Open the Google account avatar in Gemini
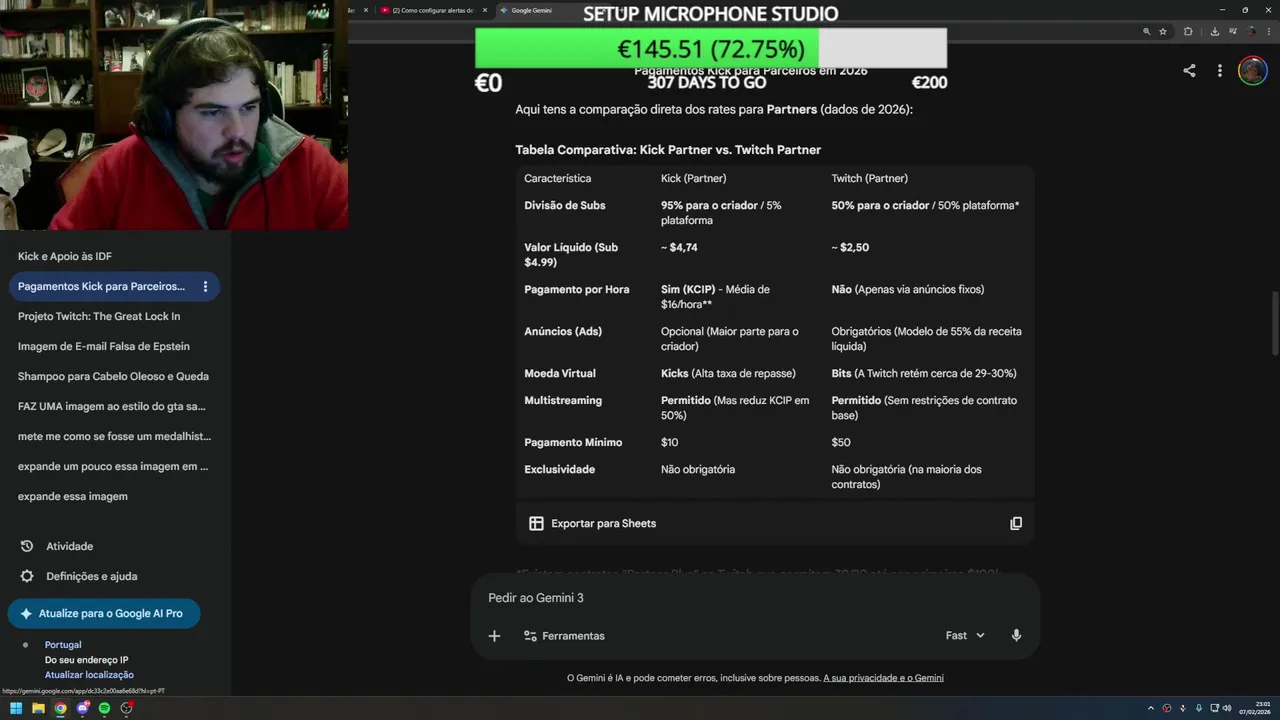 click(x=1252, y=70)
